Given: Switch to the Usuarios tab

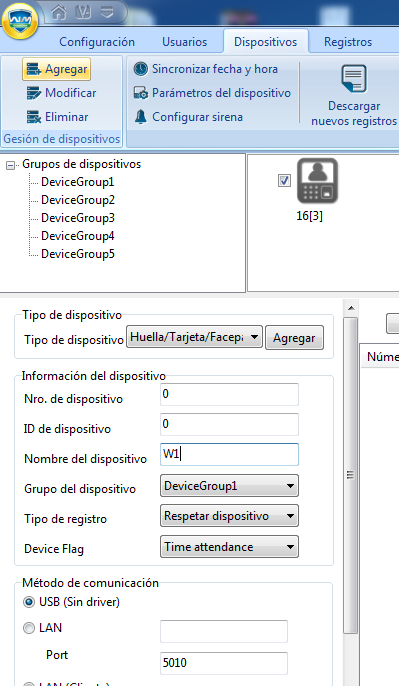Looking at the screenshot, I should pyautogui.click(x=184, y=42).
